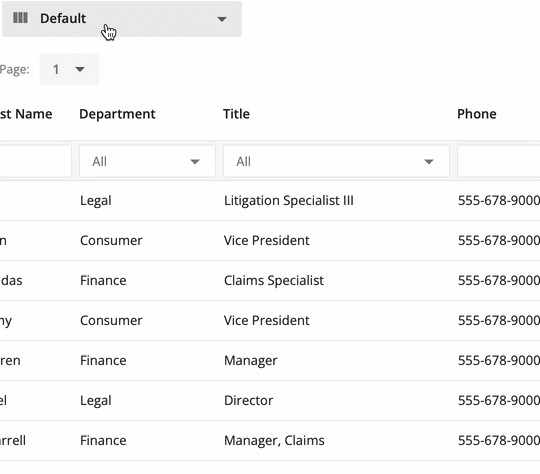Click the Last Name filter input field
Viewport: 540px width, 474px height.
35,161
